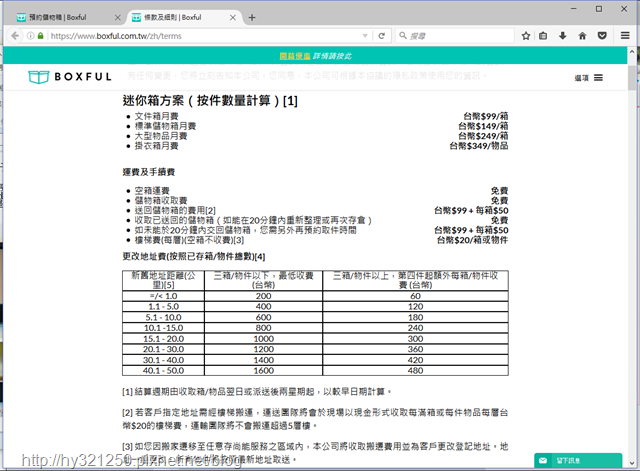This screenshot has width=640, height=471.
Task: Select the 台幣$149/箱 price text
Action: tap(483, 126)
